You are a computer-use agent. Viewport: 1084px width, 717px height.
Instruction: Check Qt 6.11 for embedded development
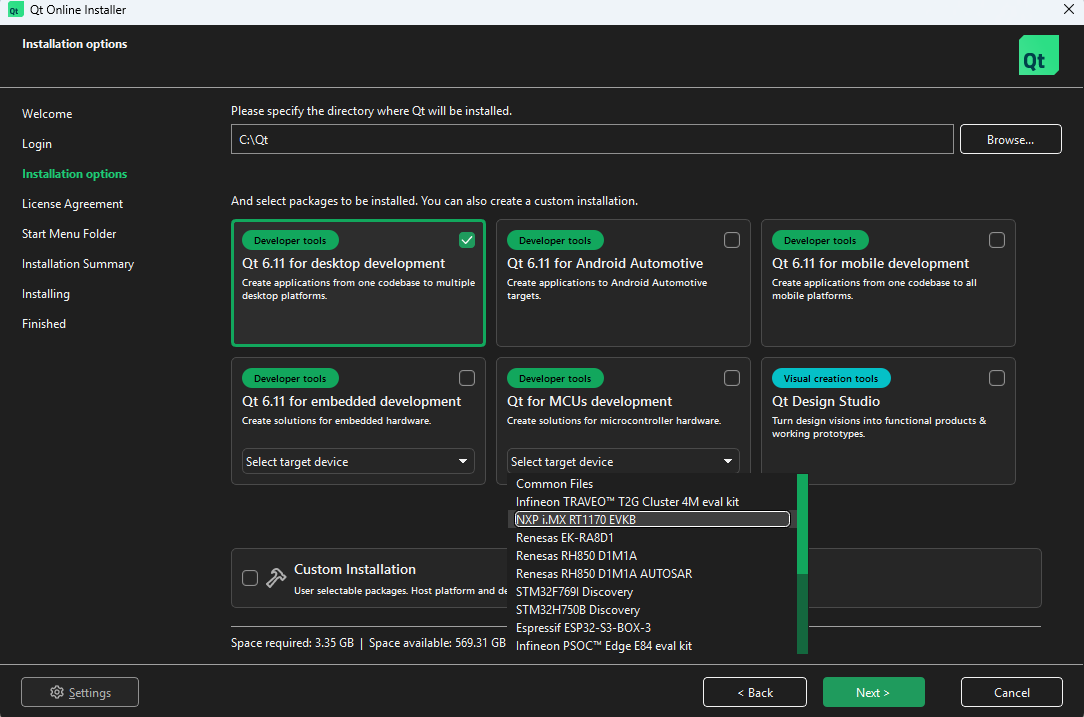[467, 378]
